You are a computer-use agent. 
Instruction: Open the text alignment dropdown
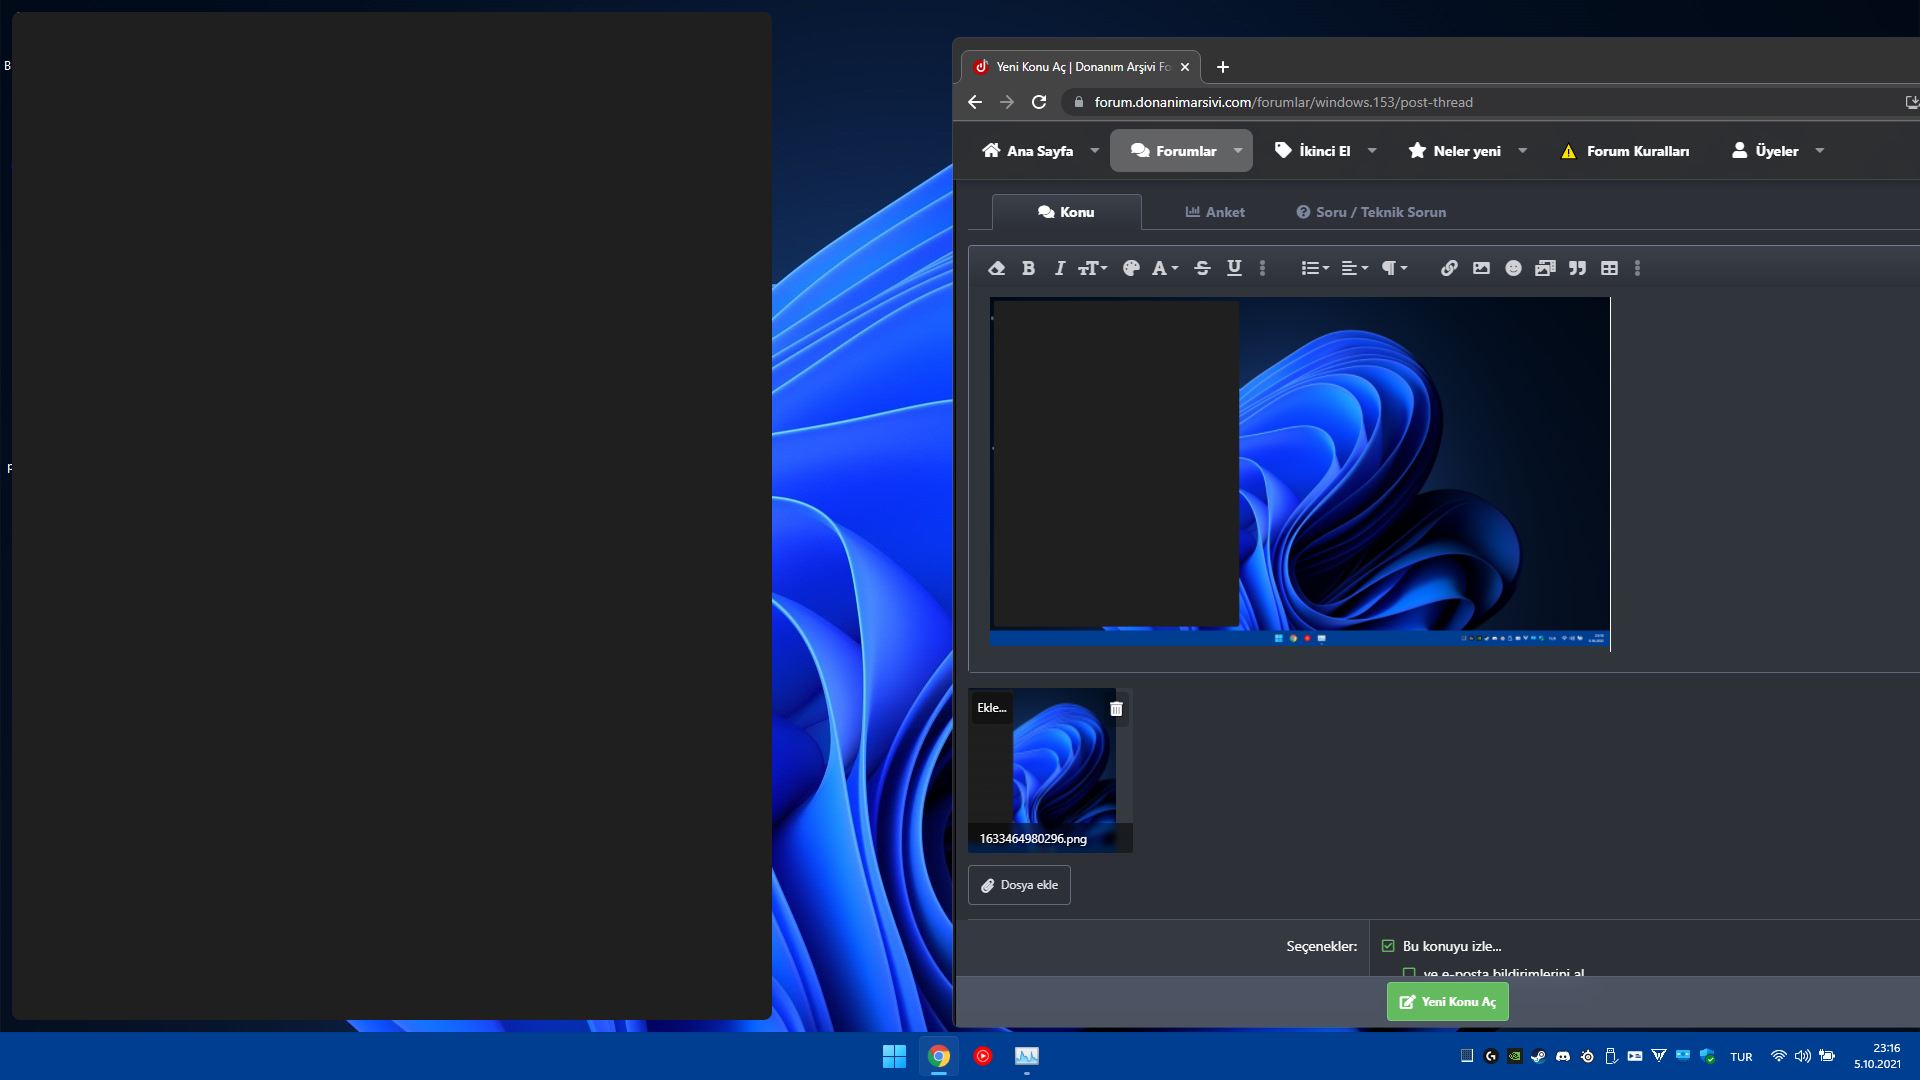point(1354,268)
